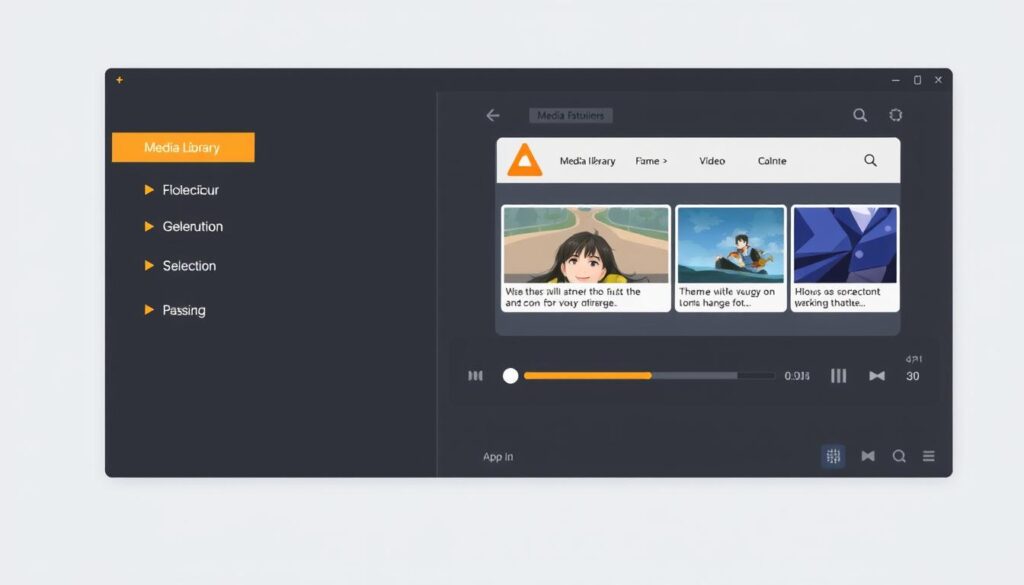The width and height of the screenshot is (1024, 585).
Task: Open settings gear icon at top right
Action: point(895,115)
